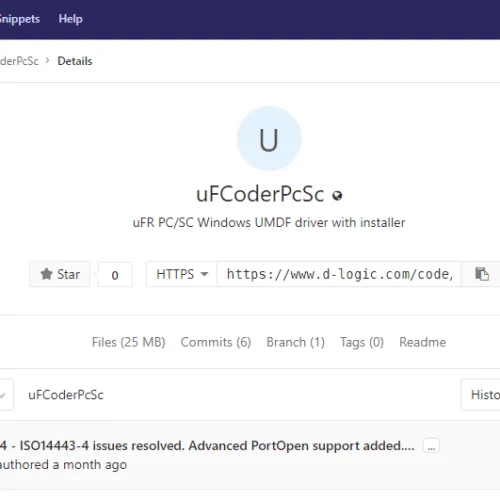Click uFCoderPcSc path breadcrumb in file browser
The image size is (500, 500).
66,395
